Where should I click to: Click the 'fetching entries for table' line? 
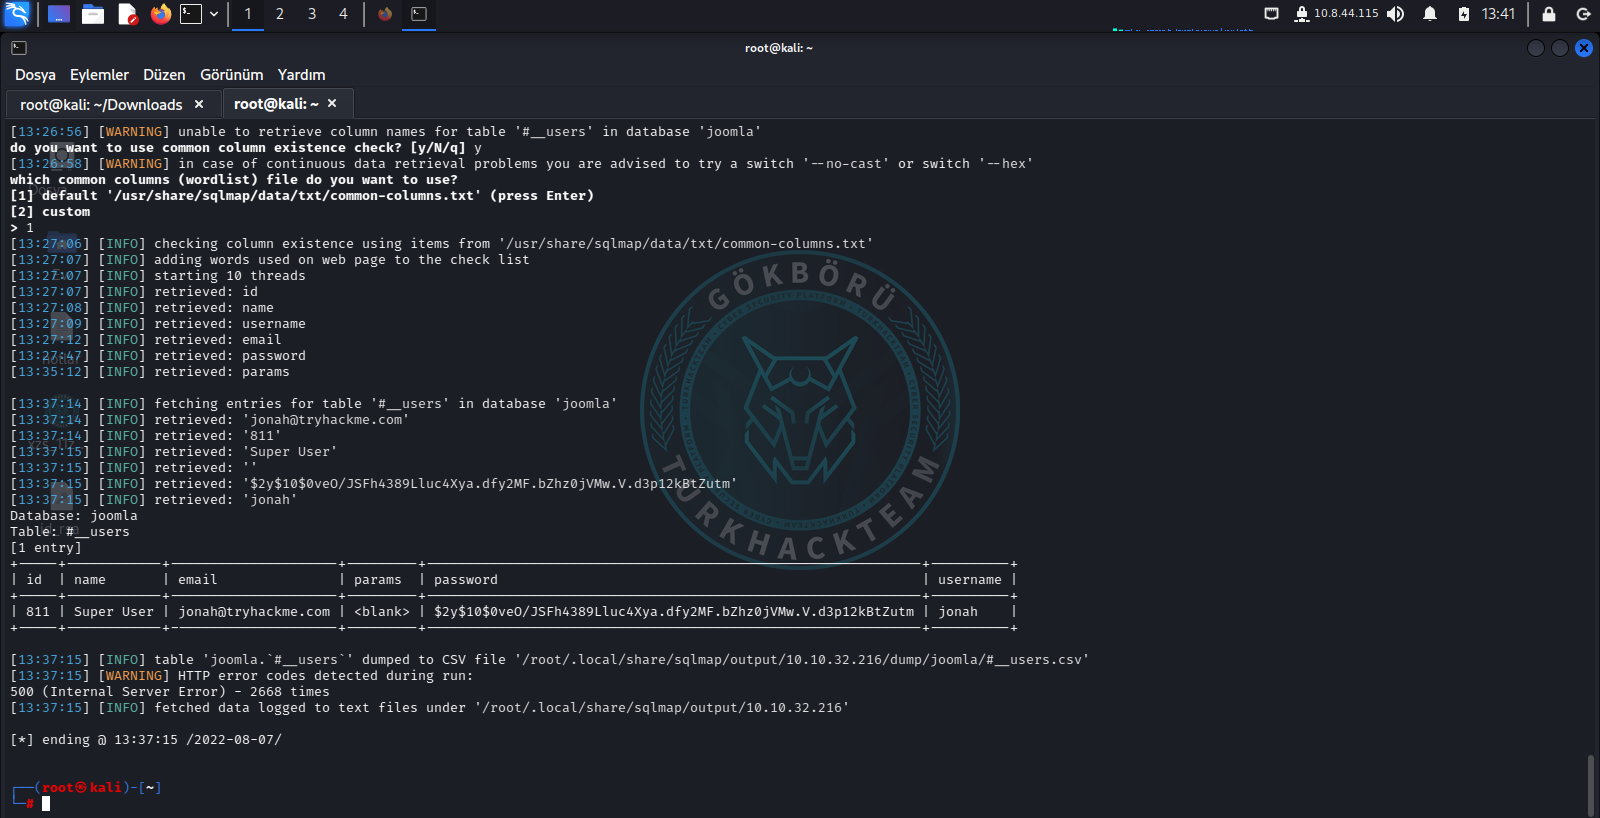coord(314,404)
